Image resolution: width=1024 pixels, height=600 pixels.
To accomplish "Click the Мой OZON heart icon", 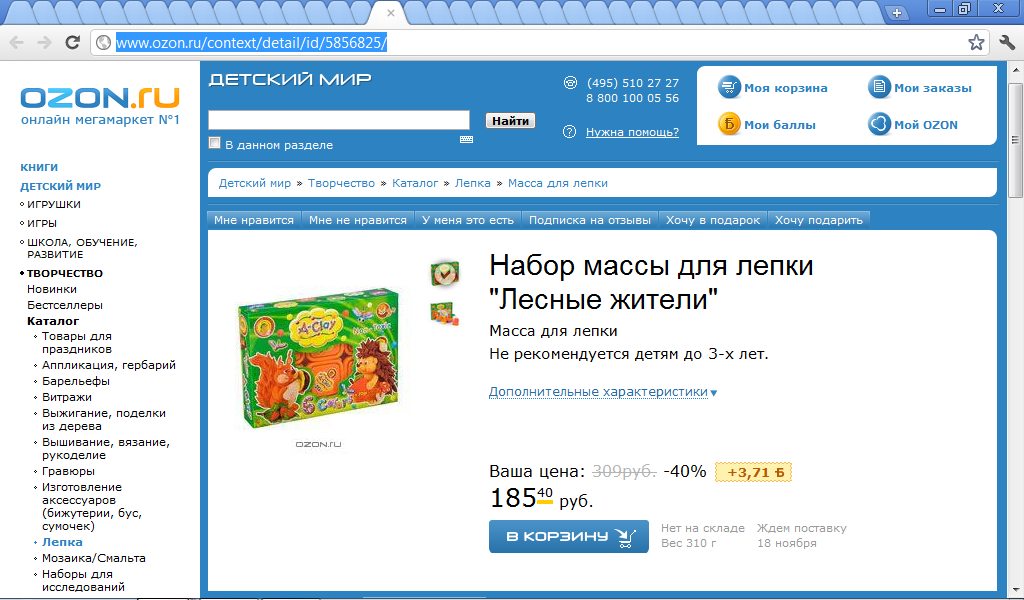I will 879,123.
